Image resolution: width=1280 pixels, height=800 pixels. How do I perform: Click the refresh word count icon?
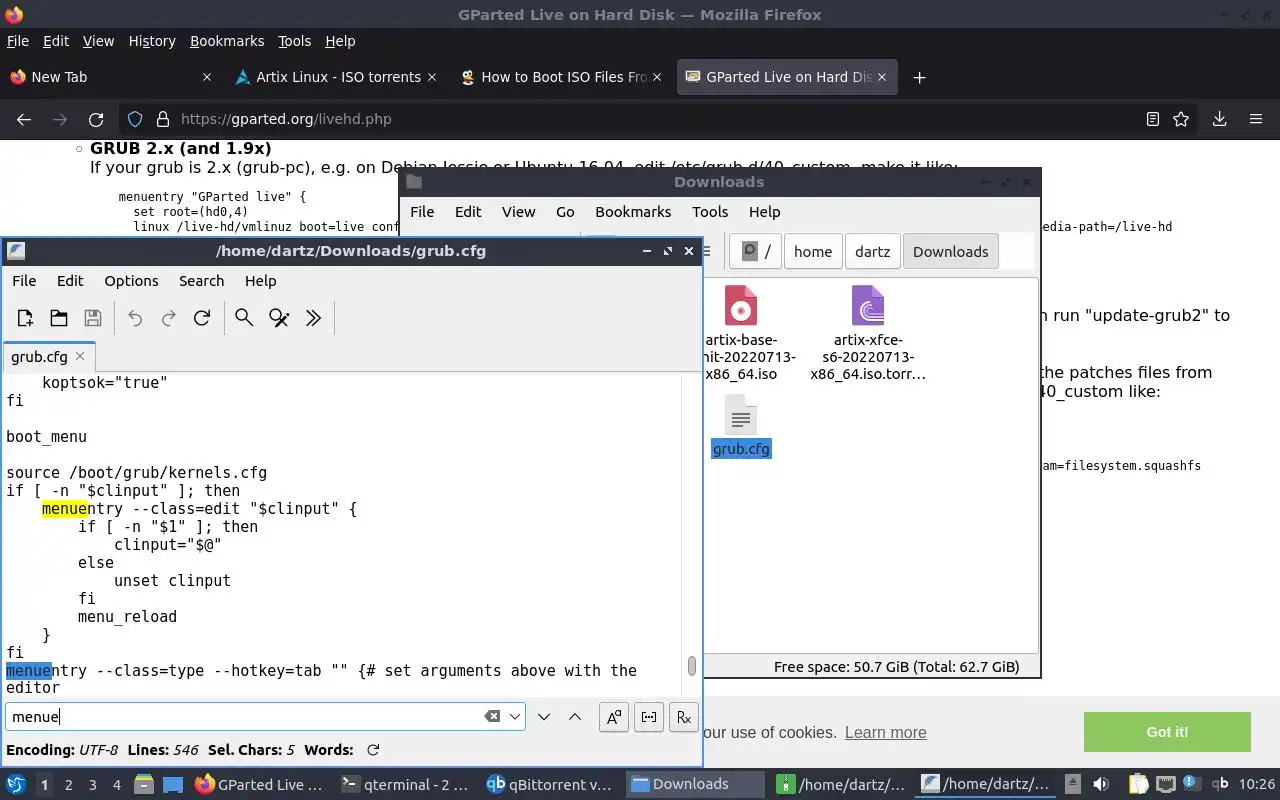pyautogui.click(x=373, y=750)
